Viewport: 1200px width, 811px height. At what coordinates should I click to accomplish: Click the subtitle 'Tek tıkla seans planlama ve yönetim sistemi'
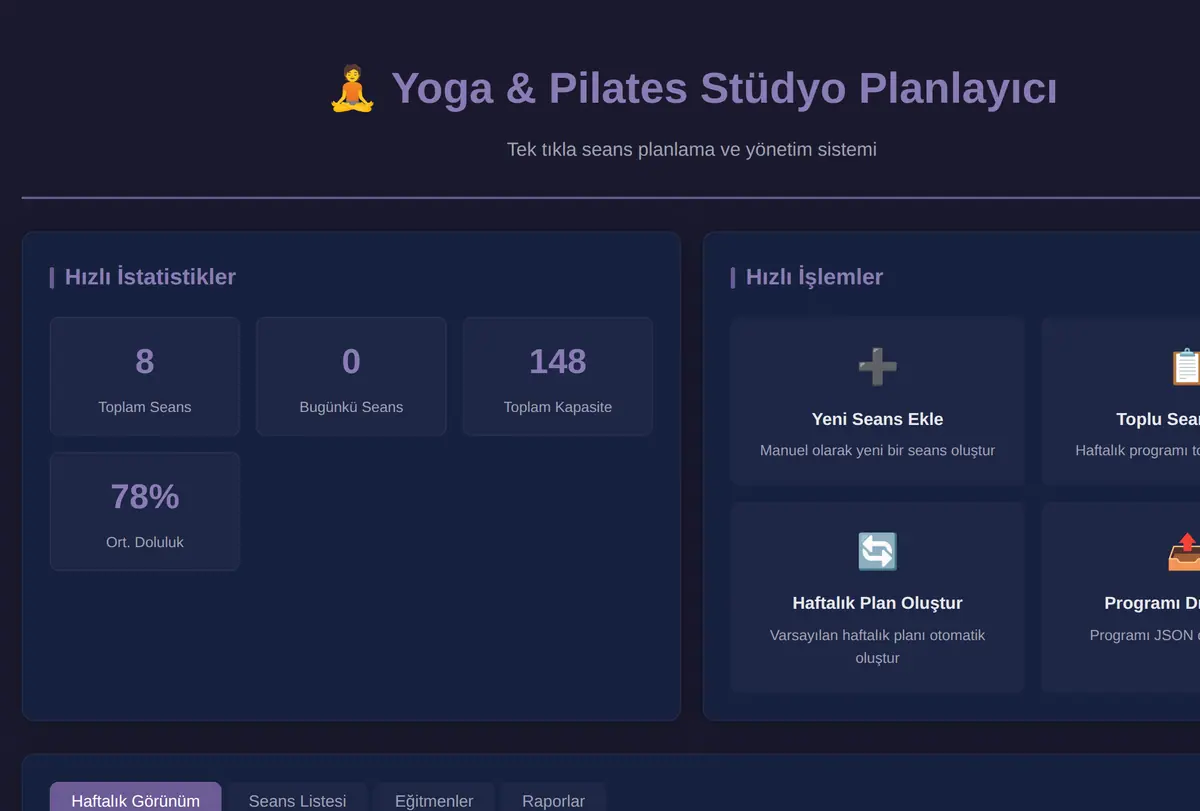click(692, 149)
